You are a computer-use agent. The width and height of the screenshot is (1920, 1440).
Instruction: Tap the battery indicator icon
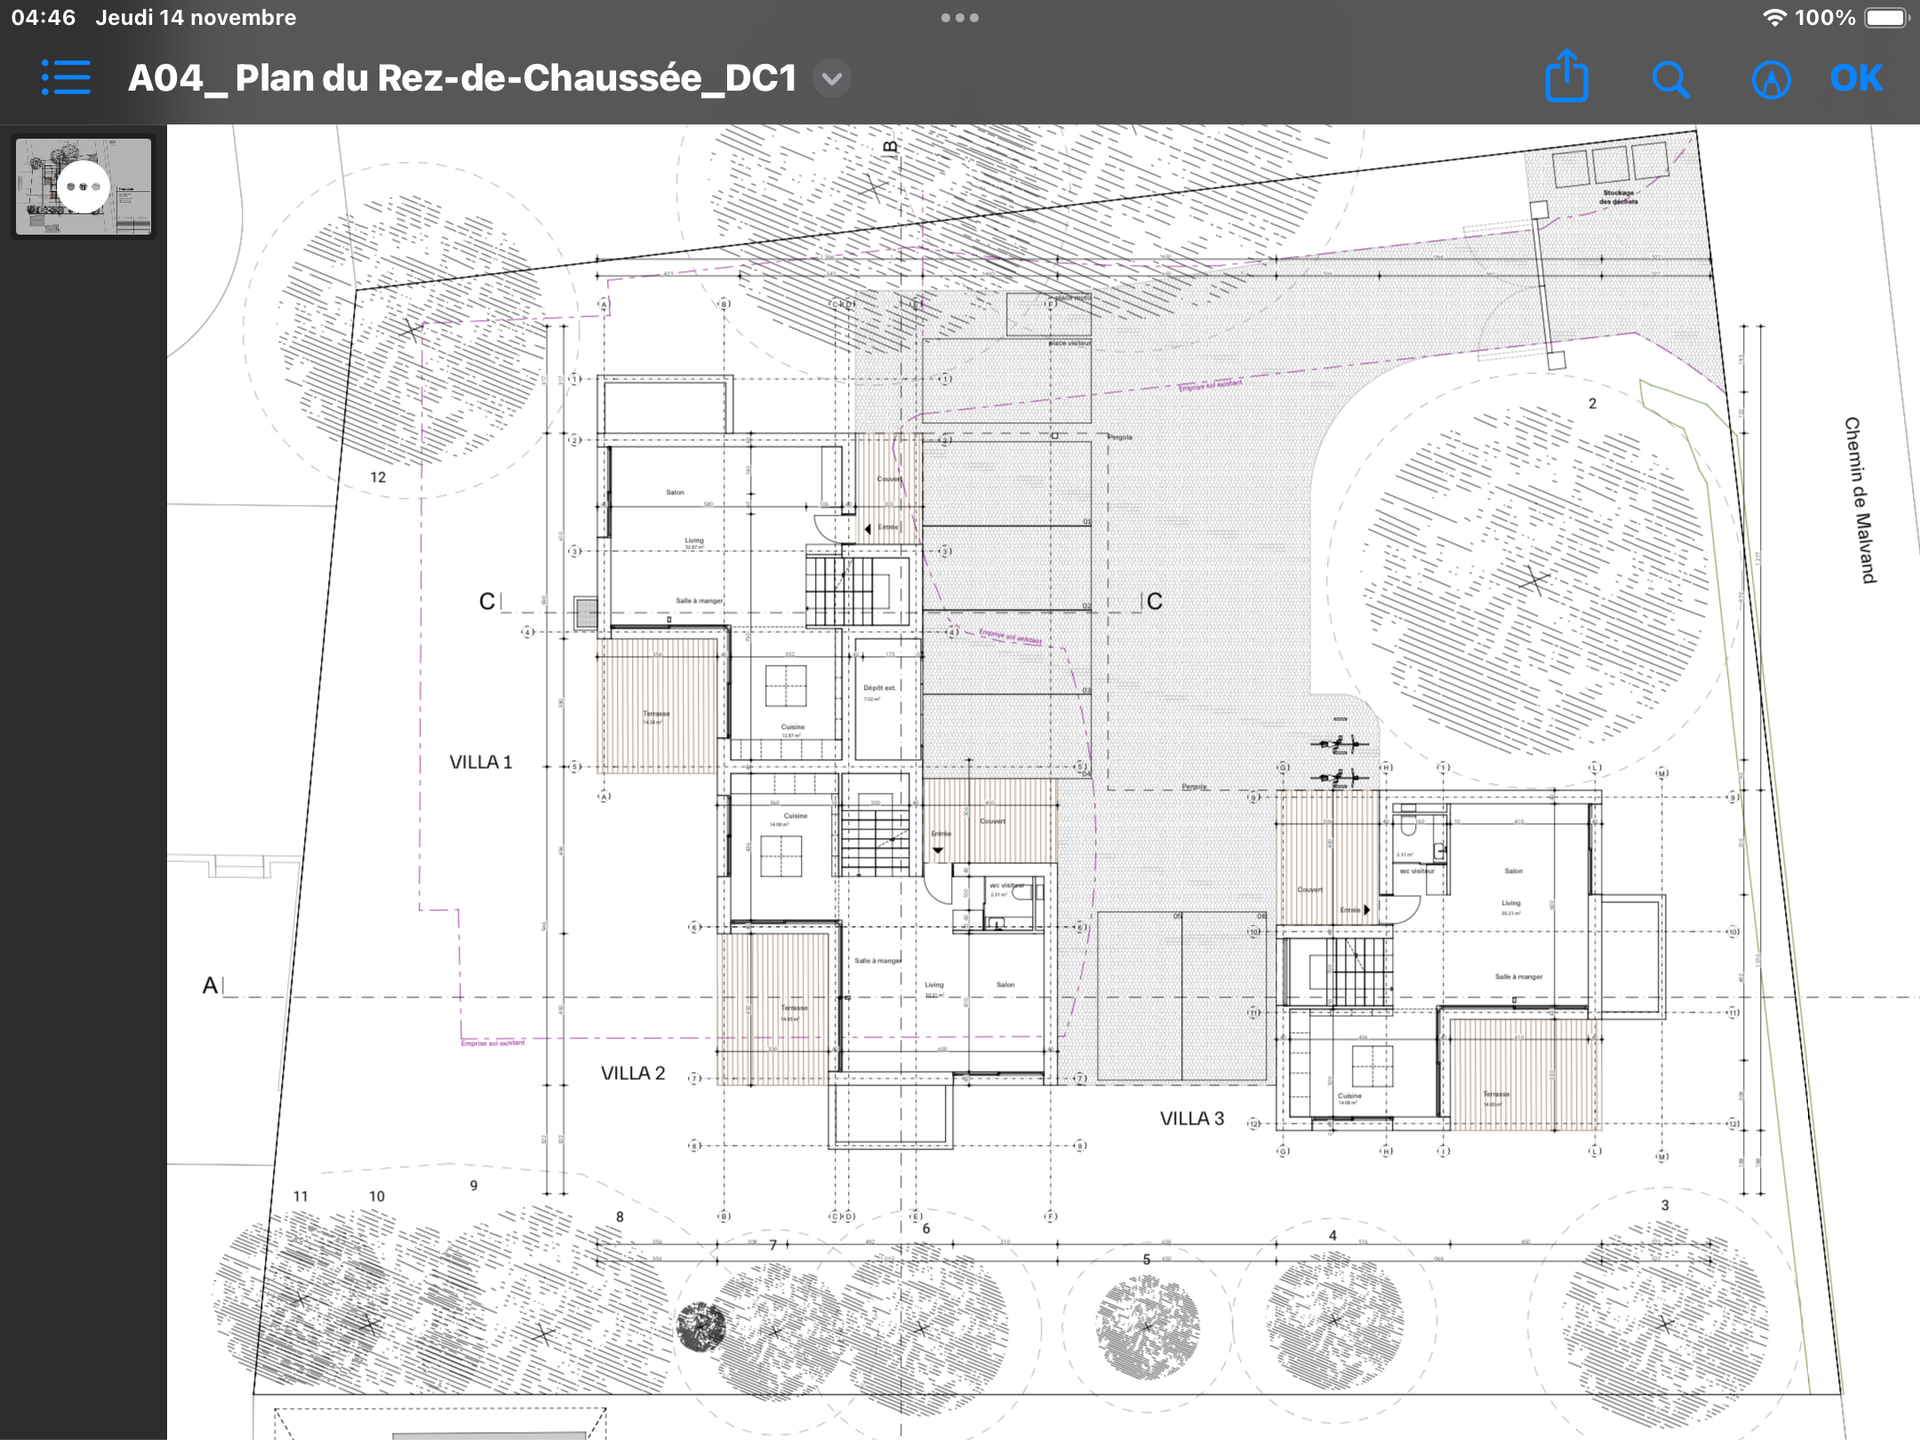(1886, 18)
